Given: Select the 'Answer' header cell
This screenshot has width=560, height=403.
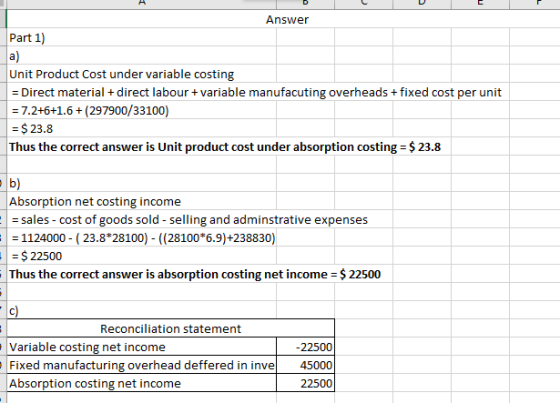Looking at the screenshot, I should click(x=287, y=19).
